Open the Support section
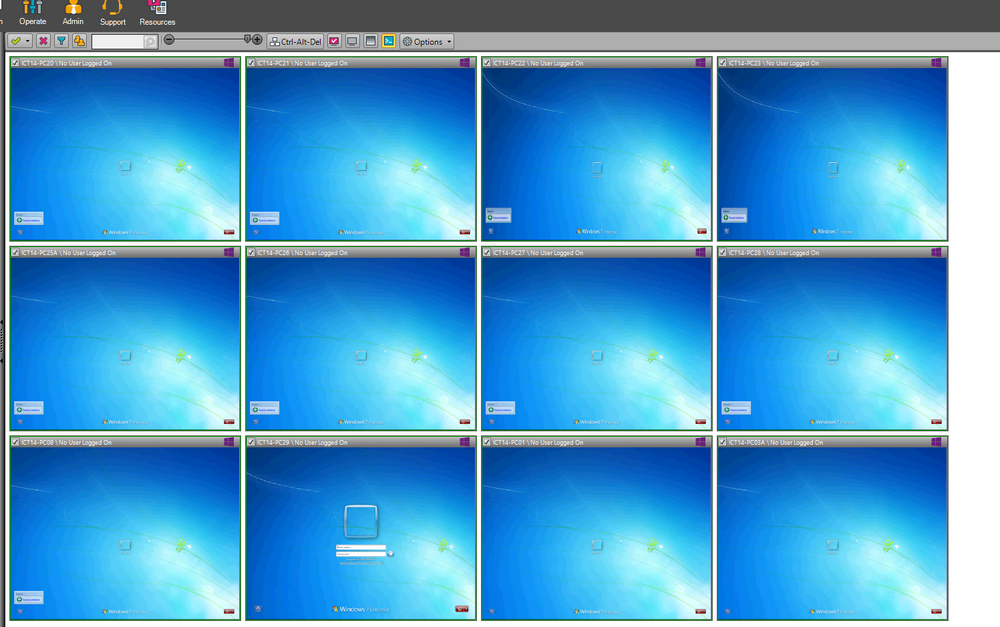 point(112,13)
